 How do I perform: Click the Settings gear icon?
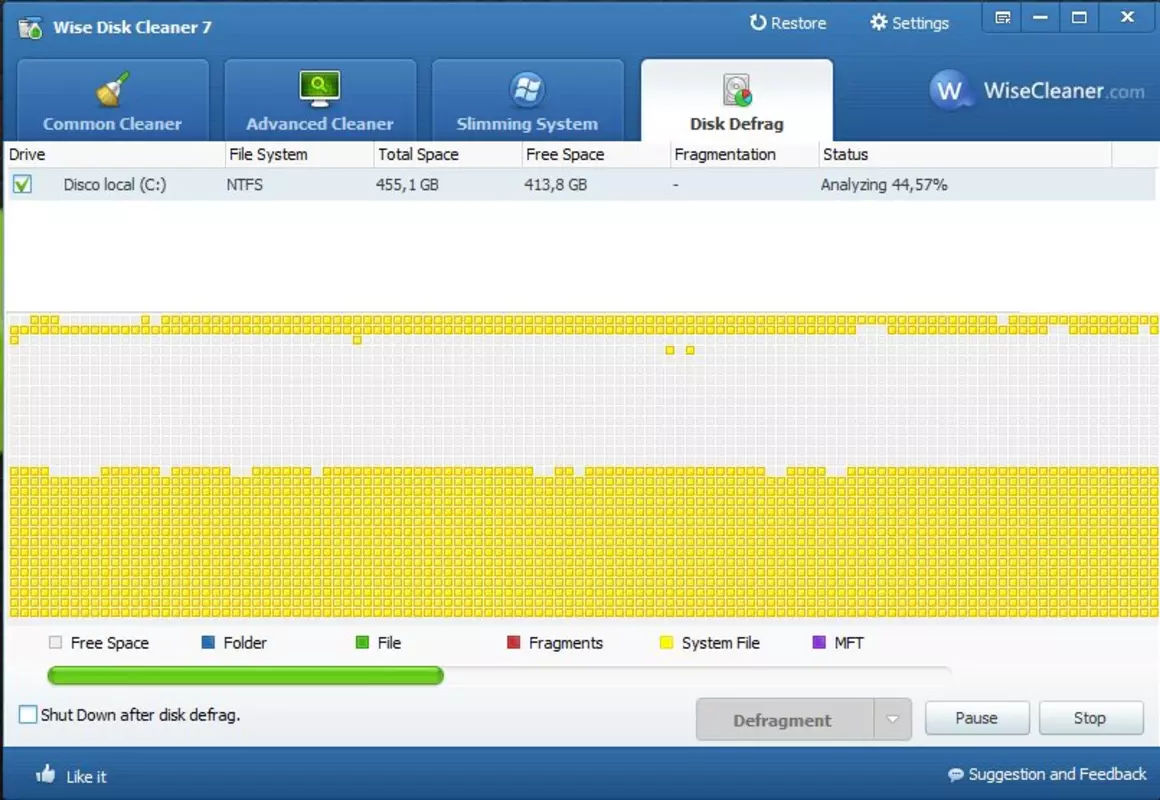[878, 22]
